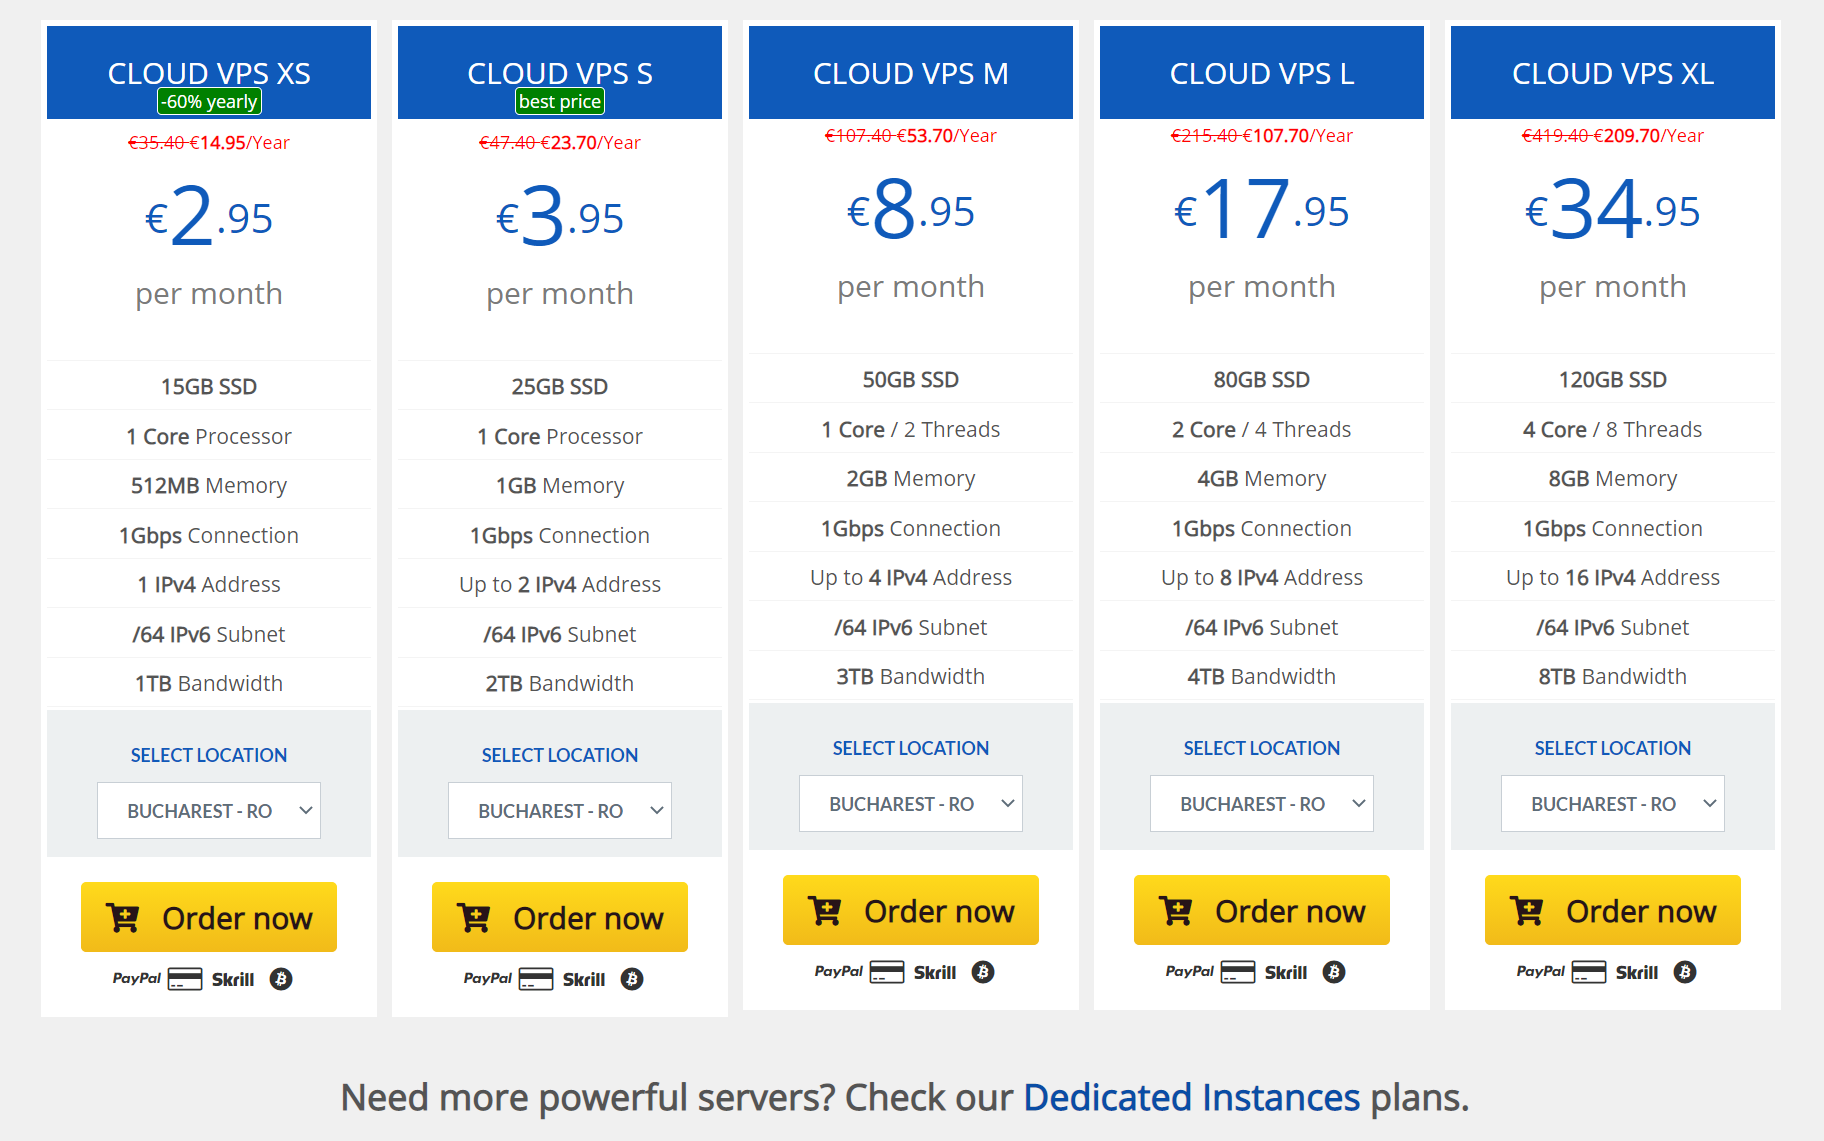Expand location selector for Cloud VPS S
The image size is (1824, 1141).
(560, 811)
